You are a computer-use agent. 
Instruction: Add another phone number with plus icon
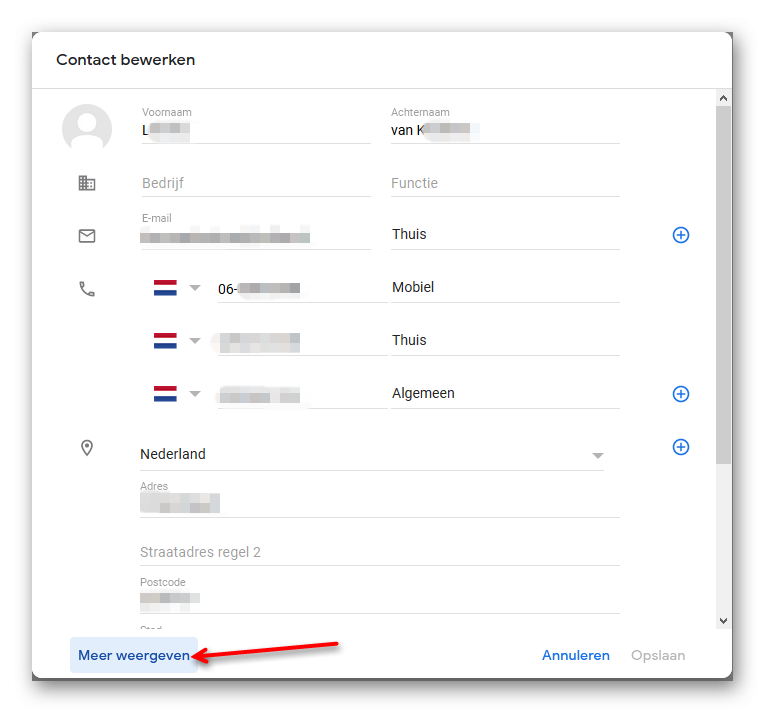681,394
